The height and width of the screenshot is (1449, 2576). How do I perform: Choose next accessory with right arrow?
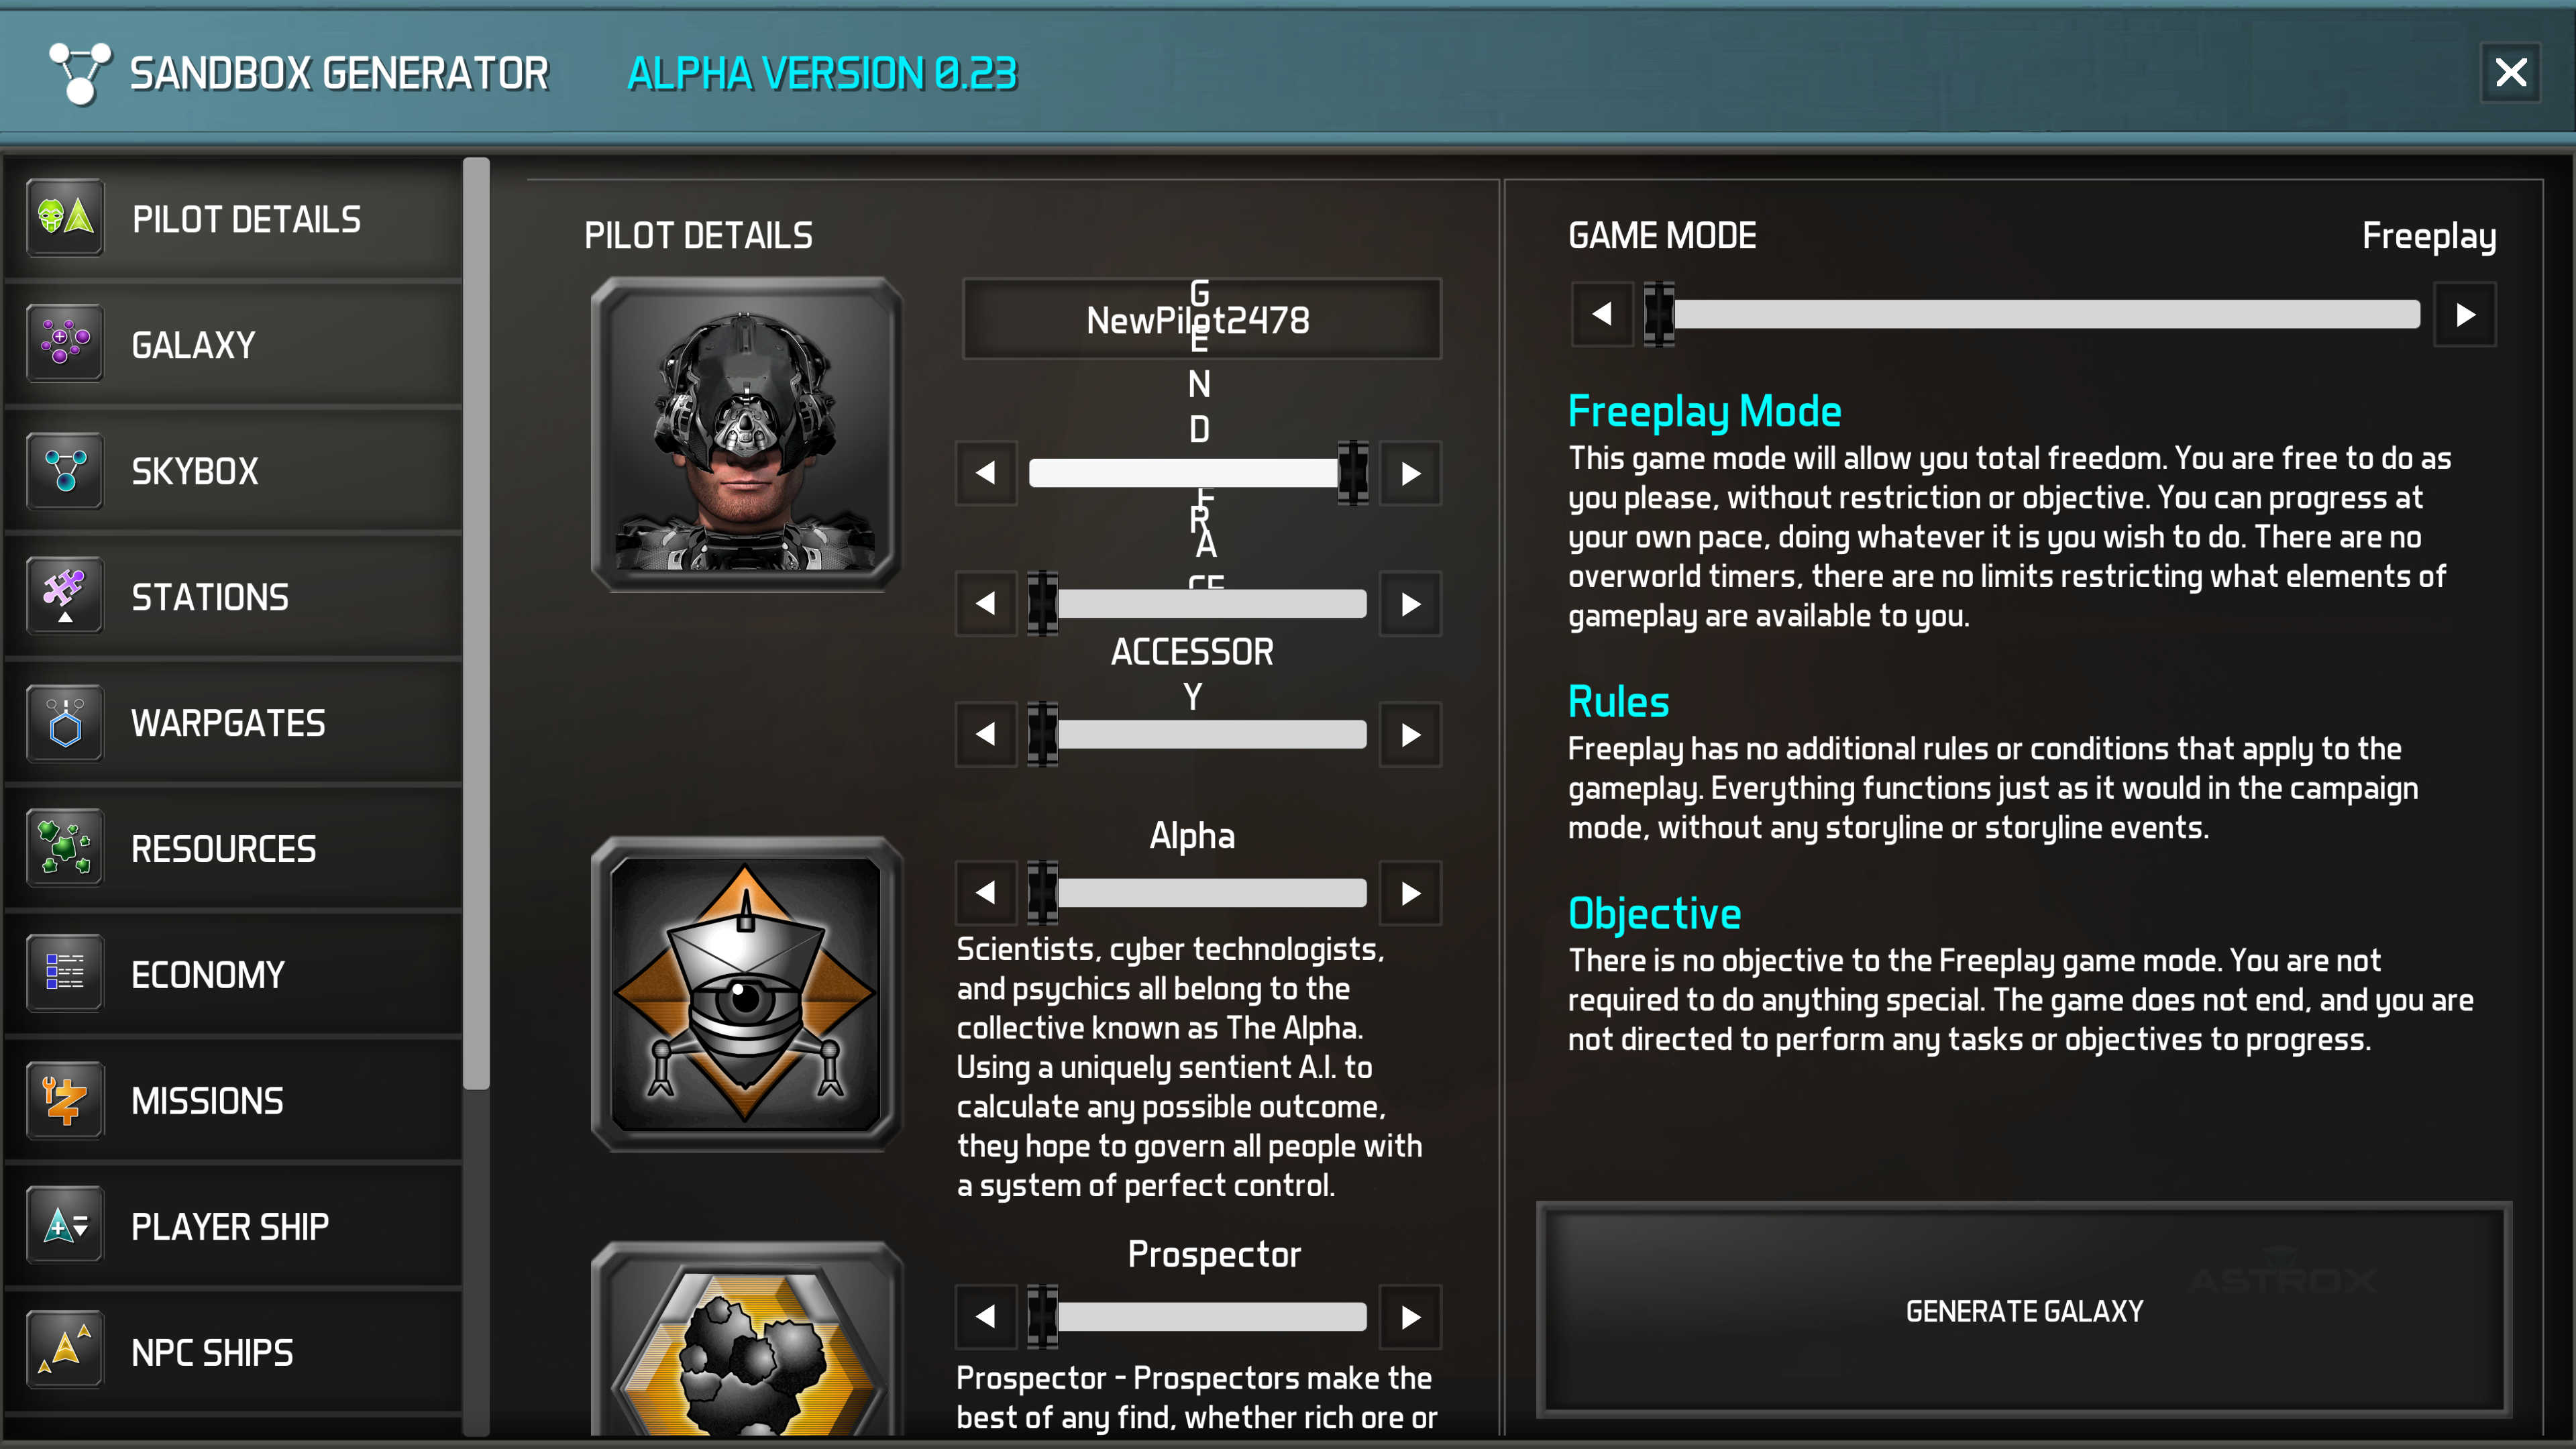coord(1410,735)
